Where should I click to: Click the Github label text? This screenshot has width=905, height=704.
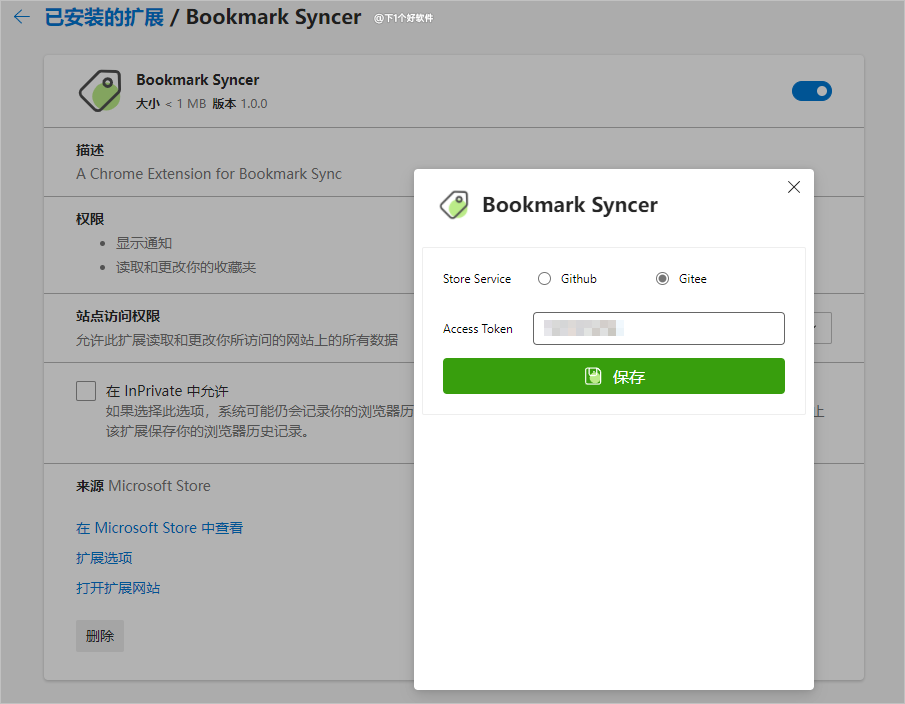click(x=578, y=279)
